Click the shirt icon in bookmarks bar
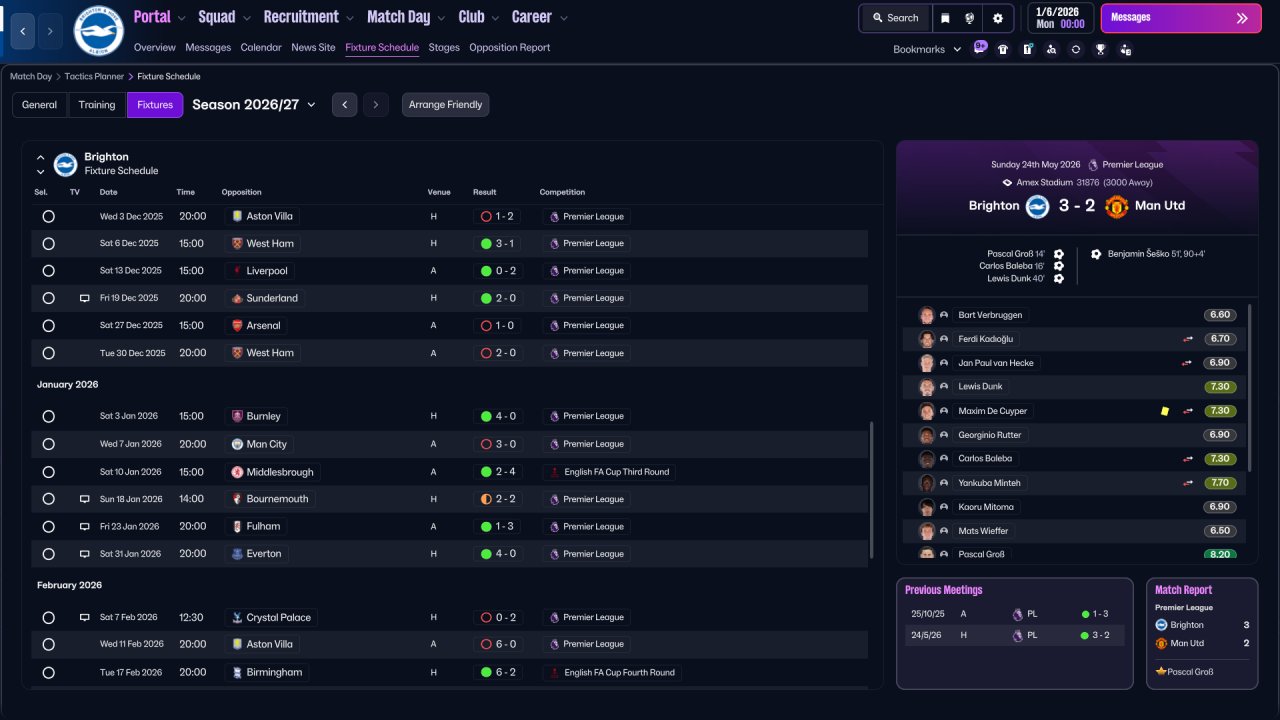Screen dimensions: 1280x720 pyautogui.click(x=1003, y=49)
